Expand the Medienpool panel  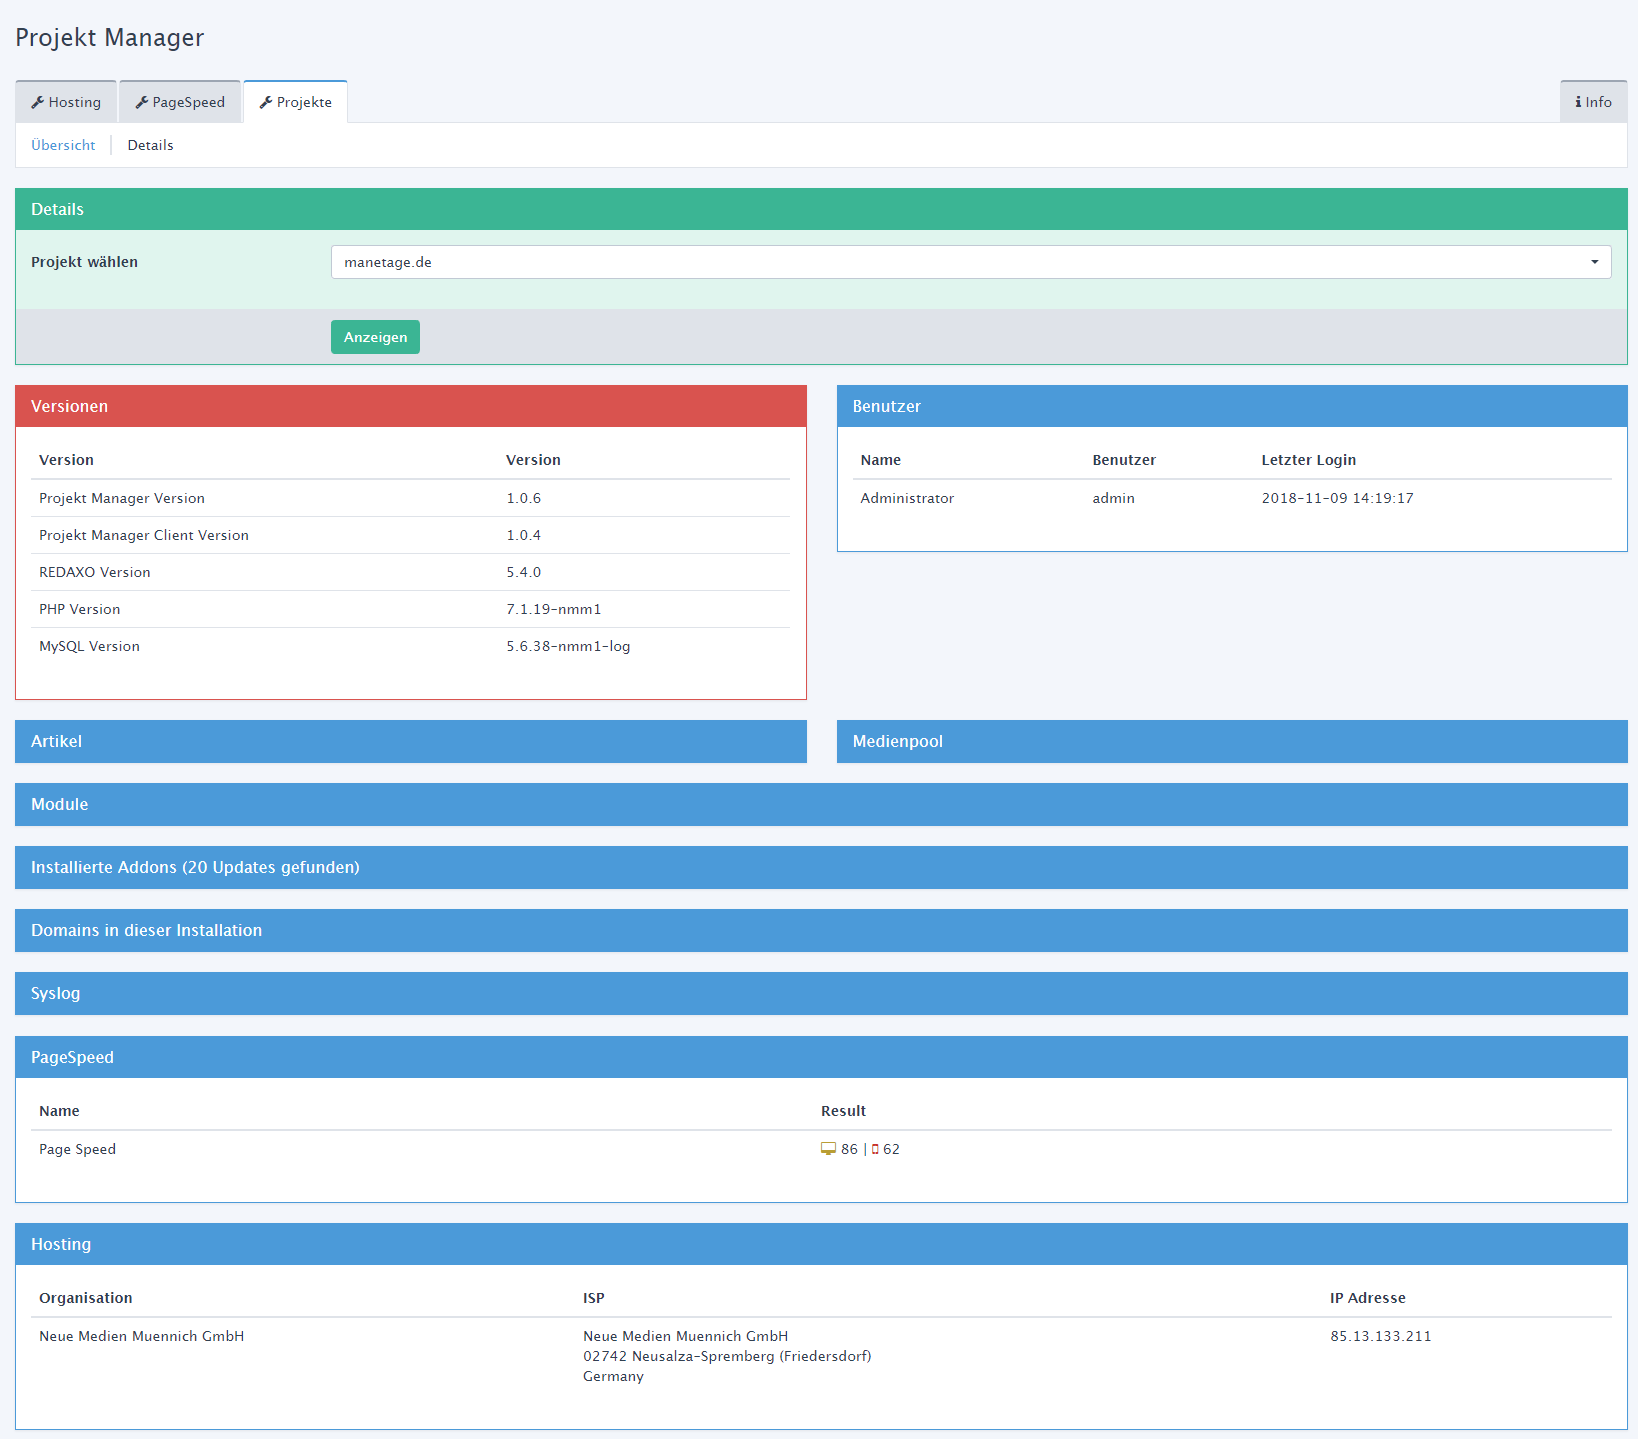1232,741
